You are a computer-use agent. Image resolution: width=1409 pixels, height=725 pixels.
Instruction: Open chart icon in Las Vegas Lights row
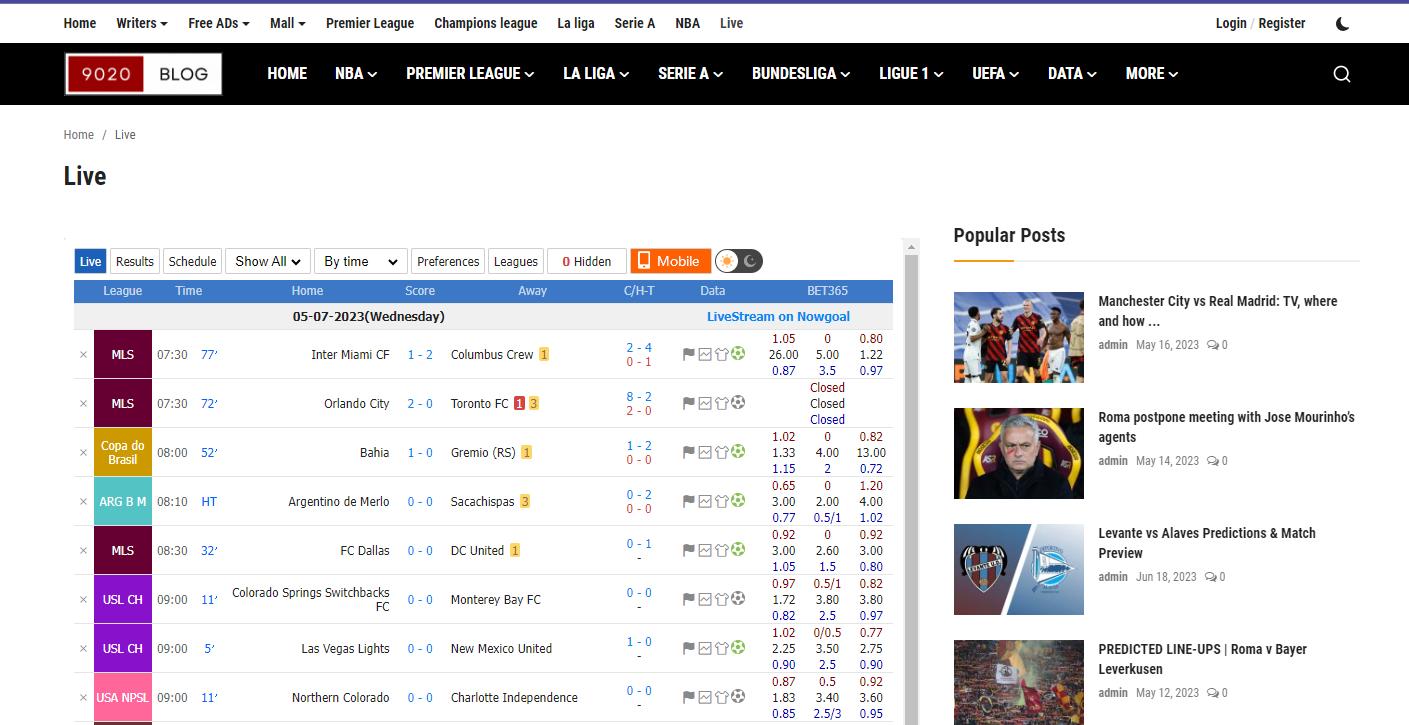click(705, 648)
